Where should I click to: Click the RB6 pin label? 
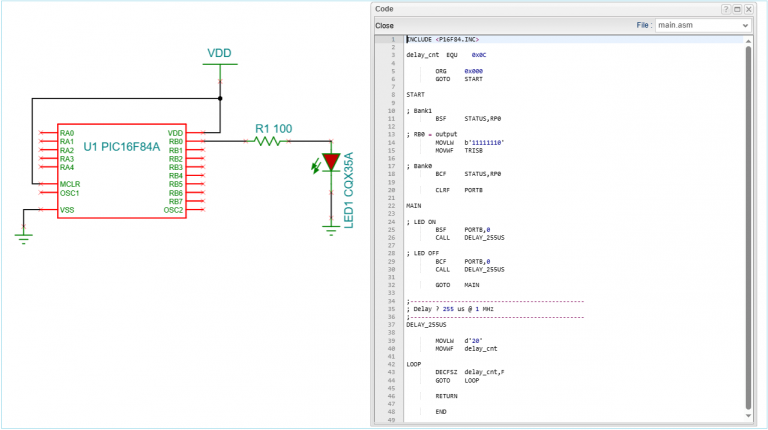point(176,193)
